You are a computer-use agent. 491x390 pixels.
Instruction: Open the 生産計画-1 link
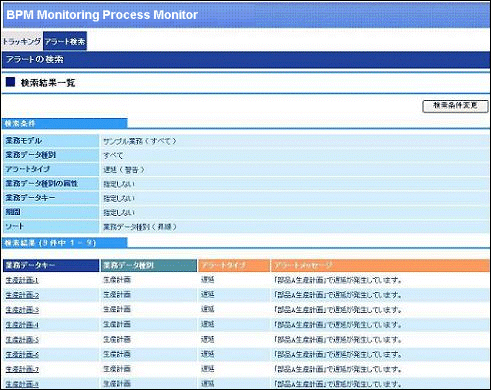click(x=22, y=280)
